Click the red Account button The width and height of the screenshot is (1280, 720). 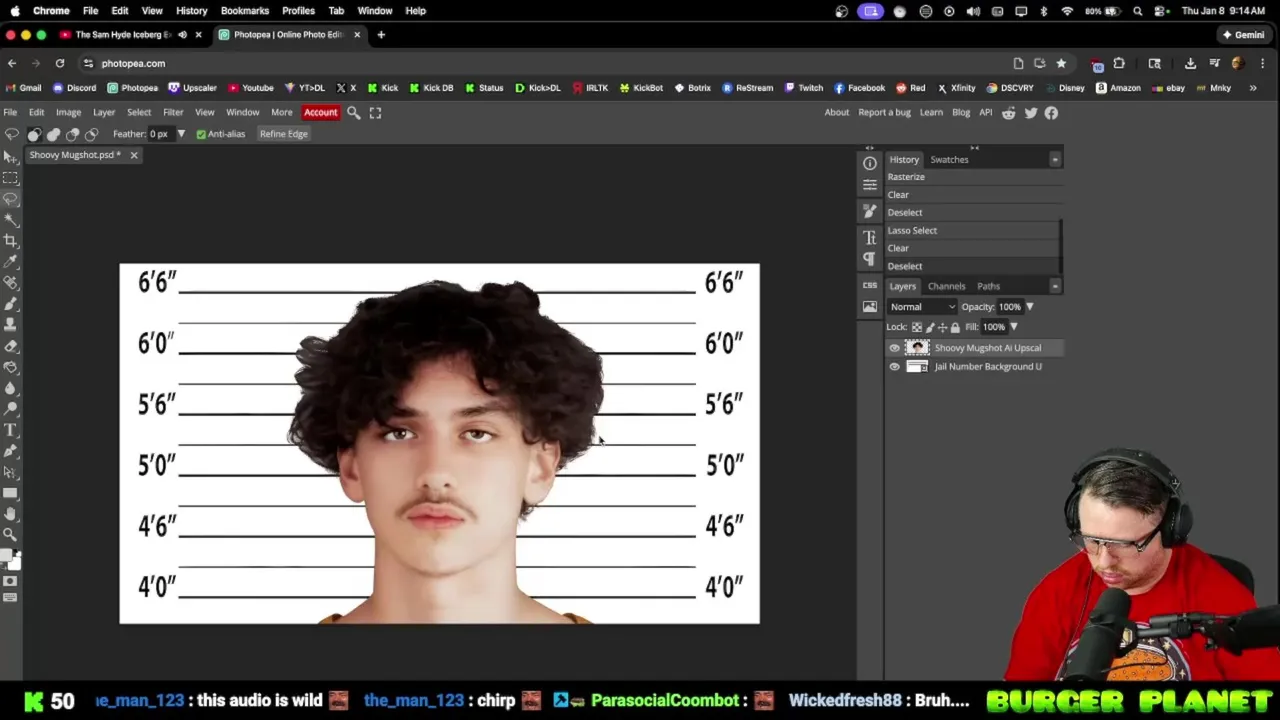tap(320, 113)
